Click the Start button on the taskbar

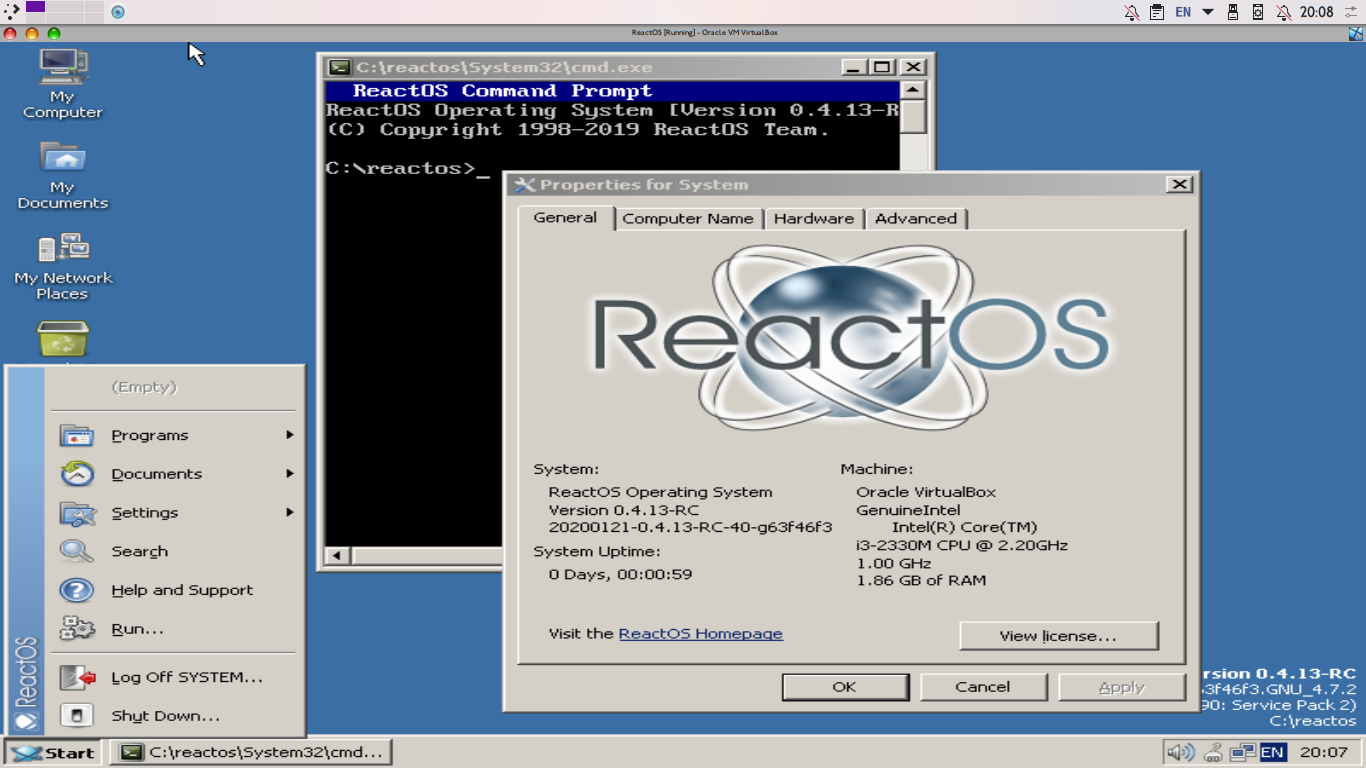coord(53,752)
